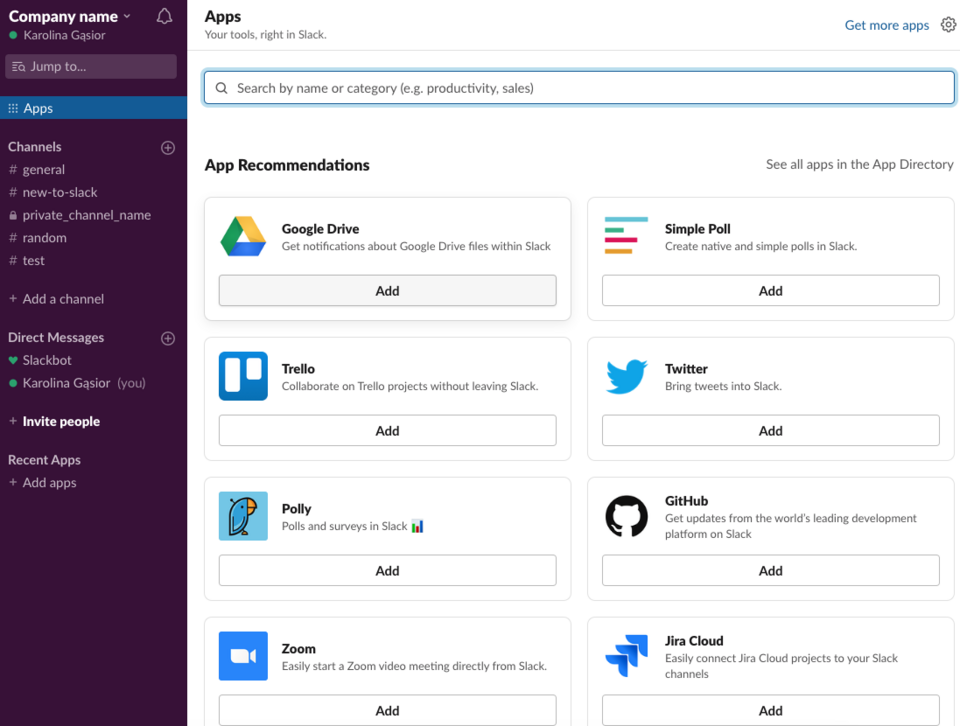Click the Zoom app title
960x726 pixels.
pos(299,649)
